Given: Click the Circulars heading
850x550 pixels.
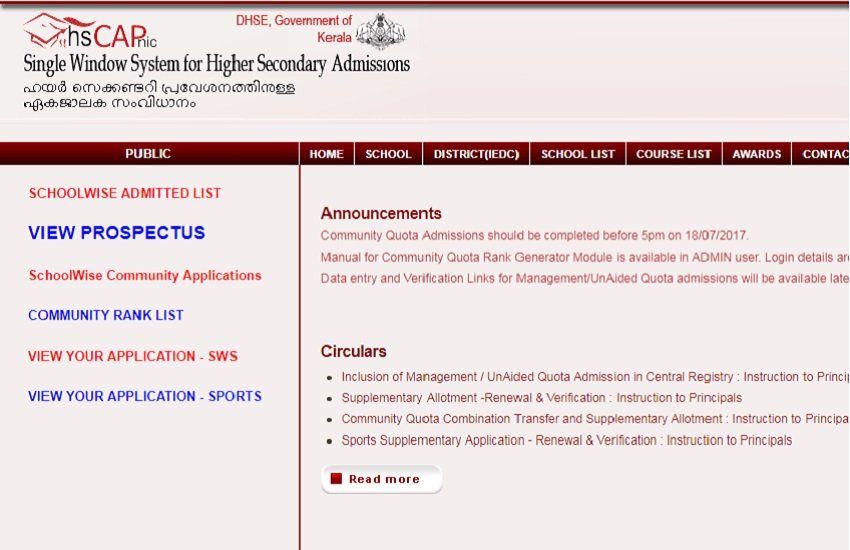Looking at the screenshot, I should 353,352.
